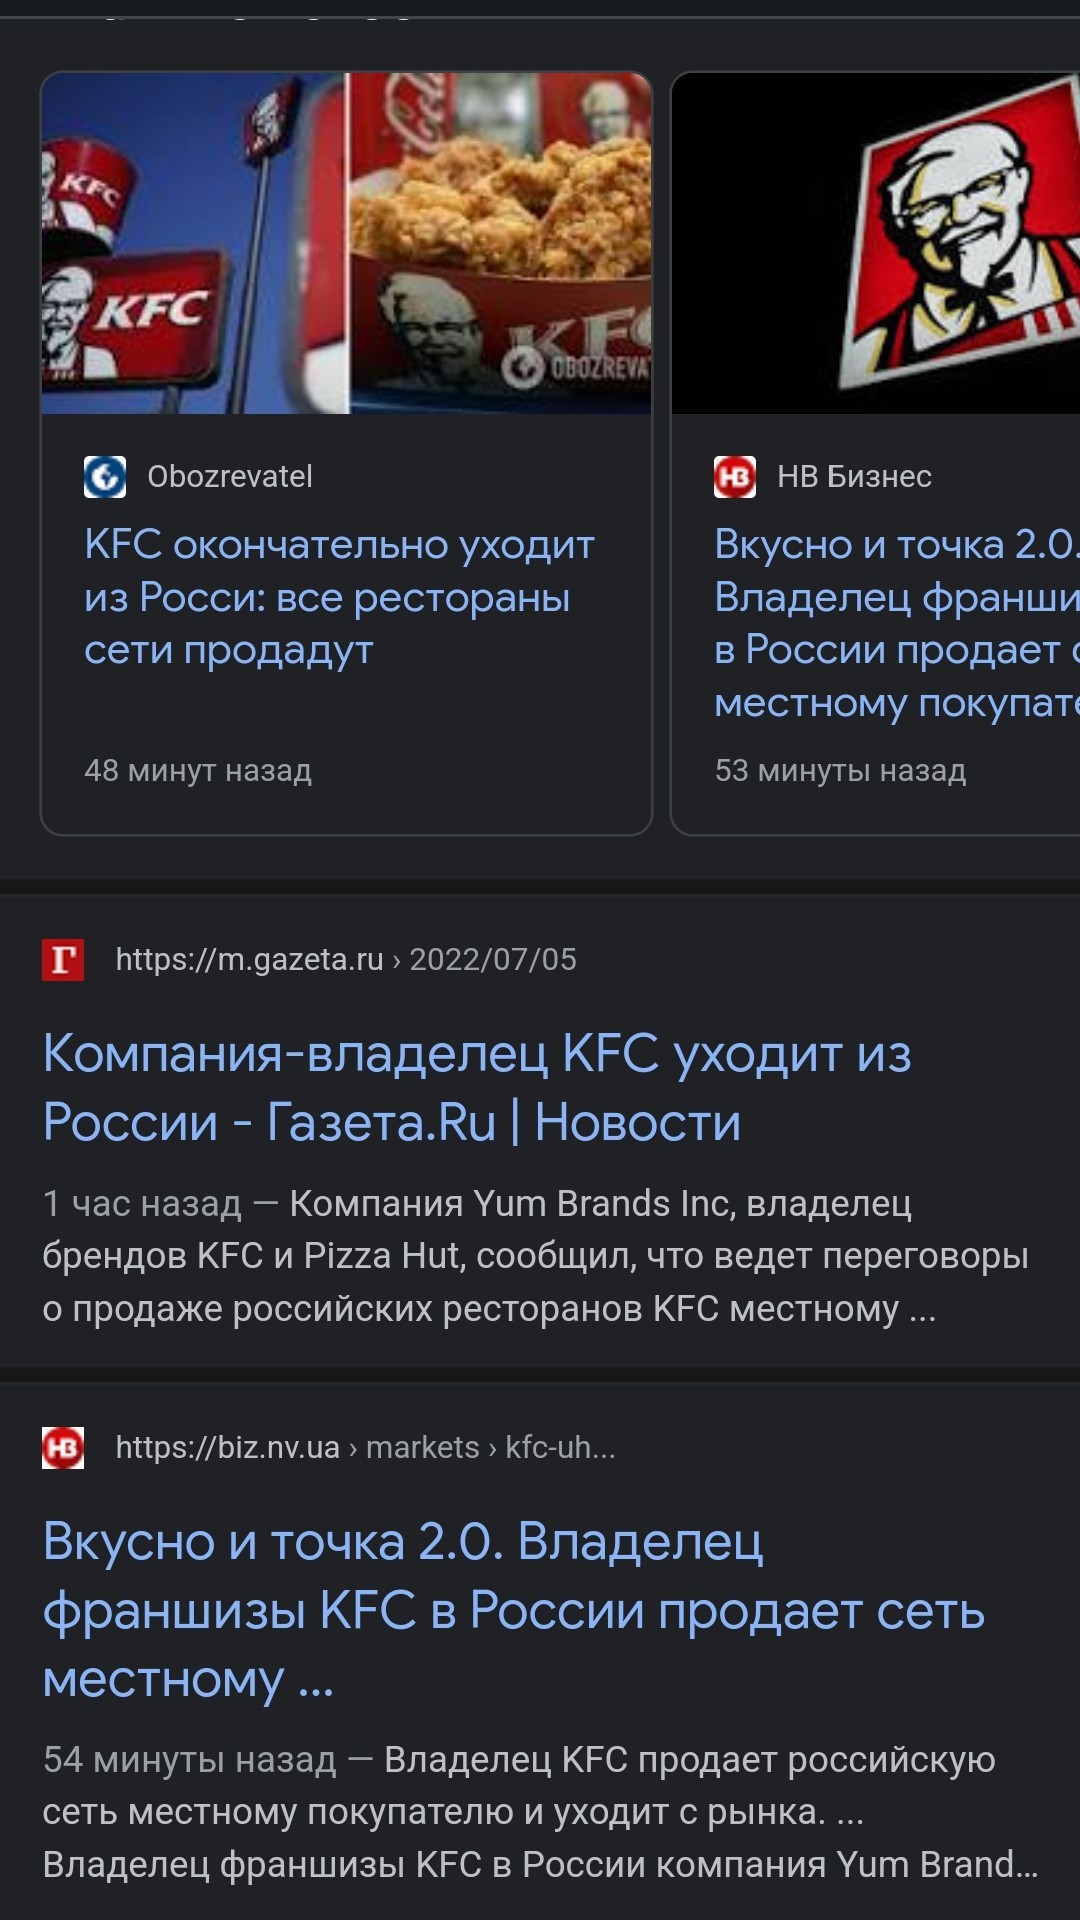Image resolution: width=1080 pixels, height=1920 pixels.
Task: Open headline 'KFC окончательно уходит из Росси'
Action: [339, 597]
